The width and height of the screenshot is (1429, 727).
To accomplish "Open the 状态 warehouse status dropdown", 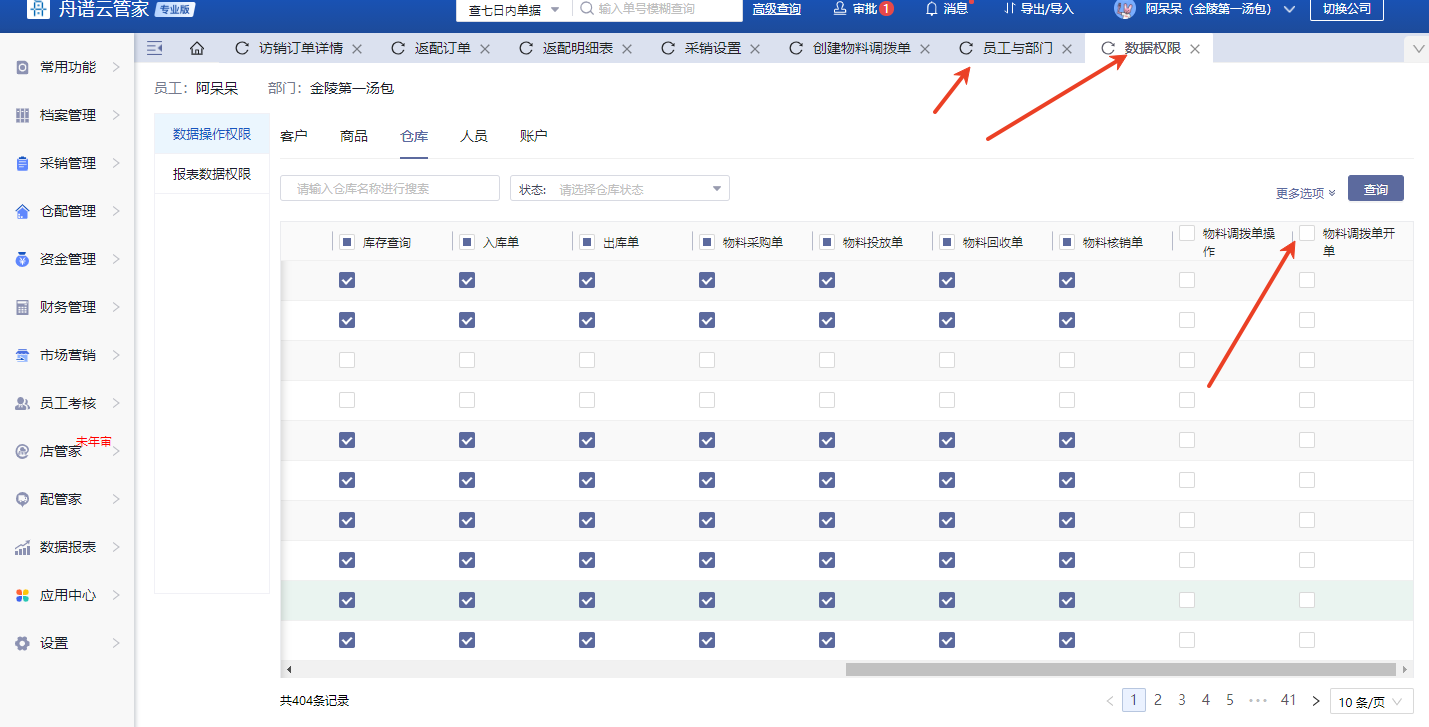I will point(620,189).
